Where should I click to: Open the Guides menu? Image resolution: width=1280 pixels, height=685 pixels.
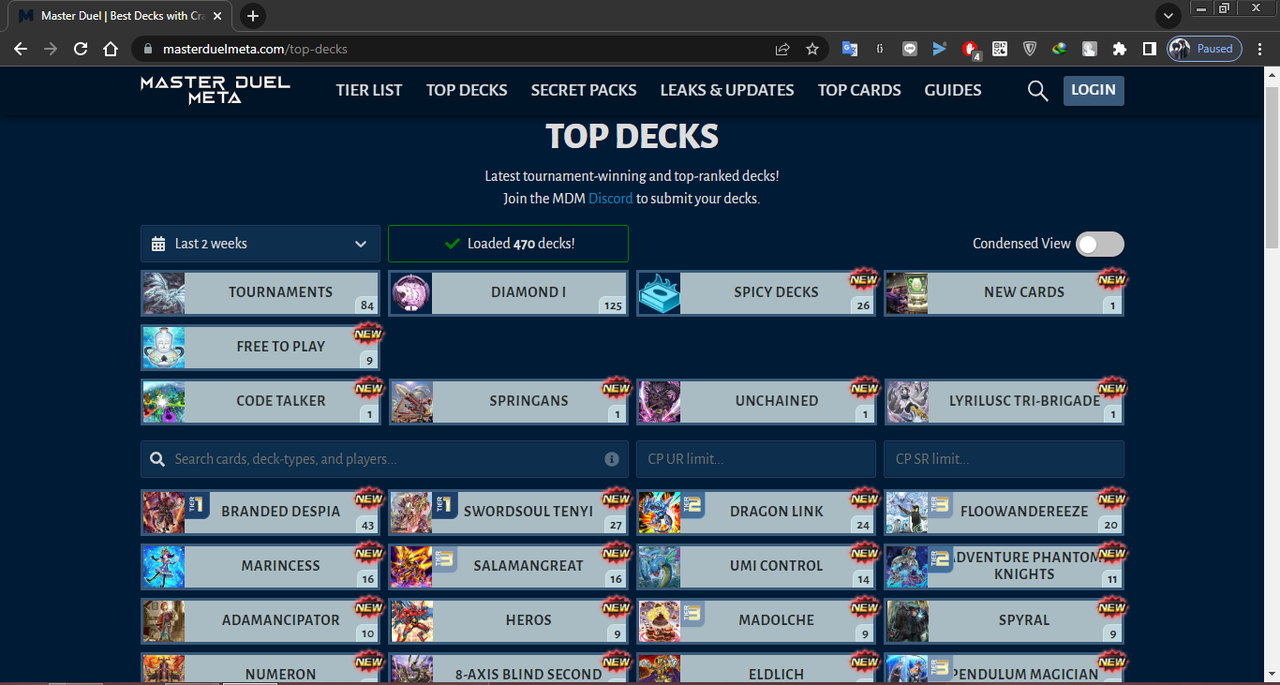point(953,90)
